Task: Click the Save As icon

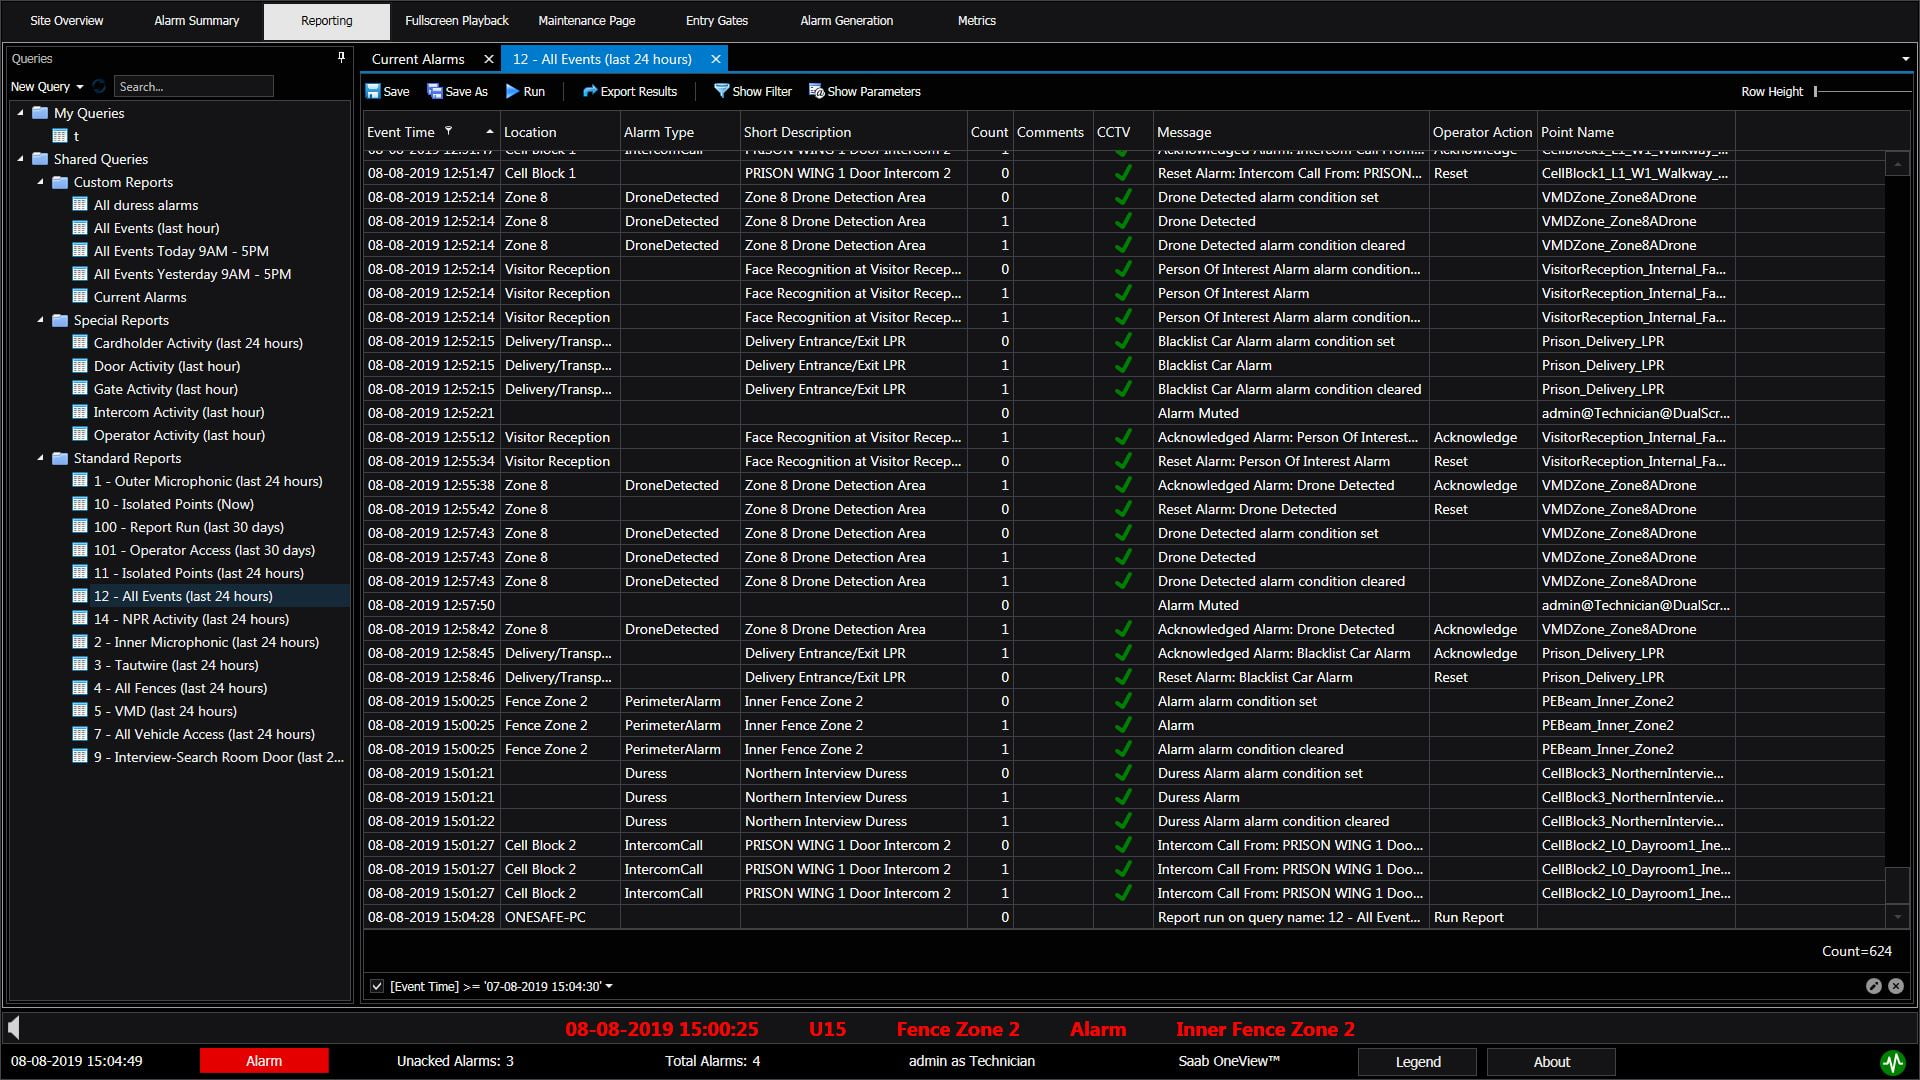Action: coord(435,91)
